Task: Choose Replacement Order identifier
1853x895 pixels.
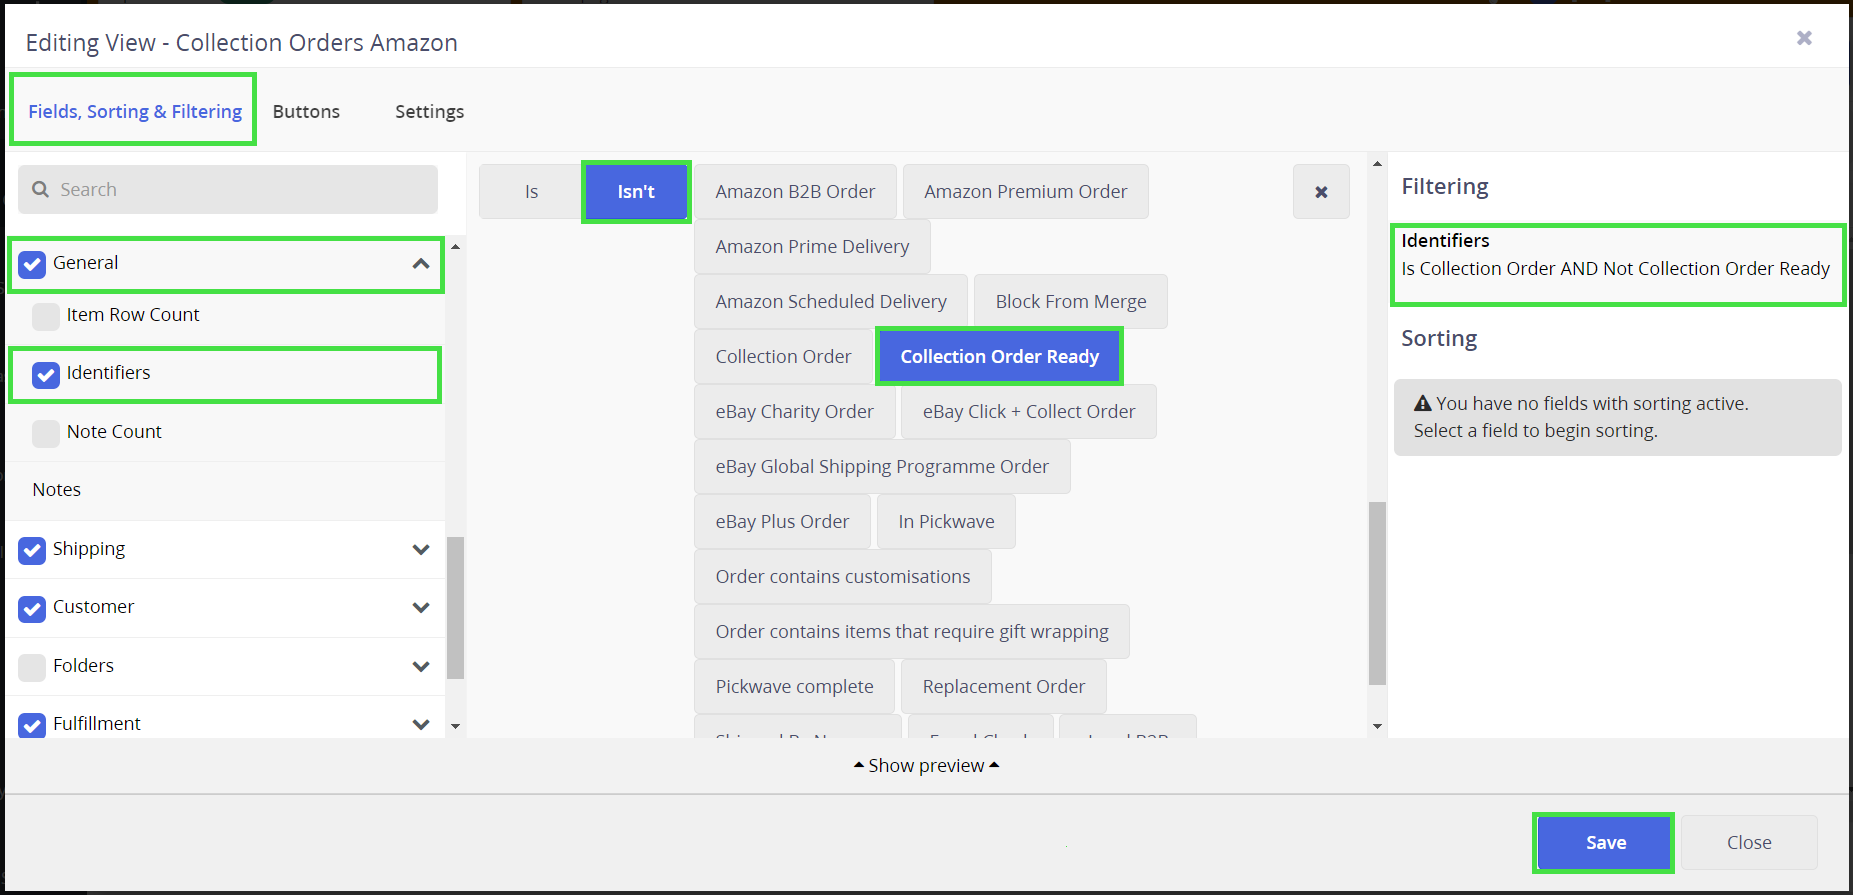Action: 1003,687
